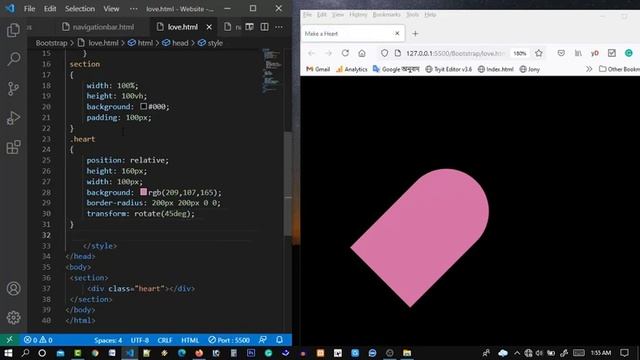This screenshot has height=360, width=640.
Task: Open the Extensions view
Action: point(13,147)
